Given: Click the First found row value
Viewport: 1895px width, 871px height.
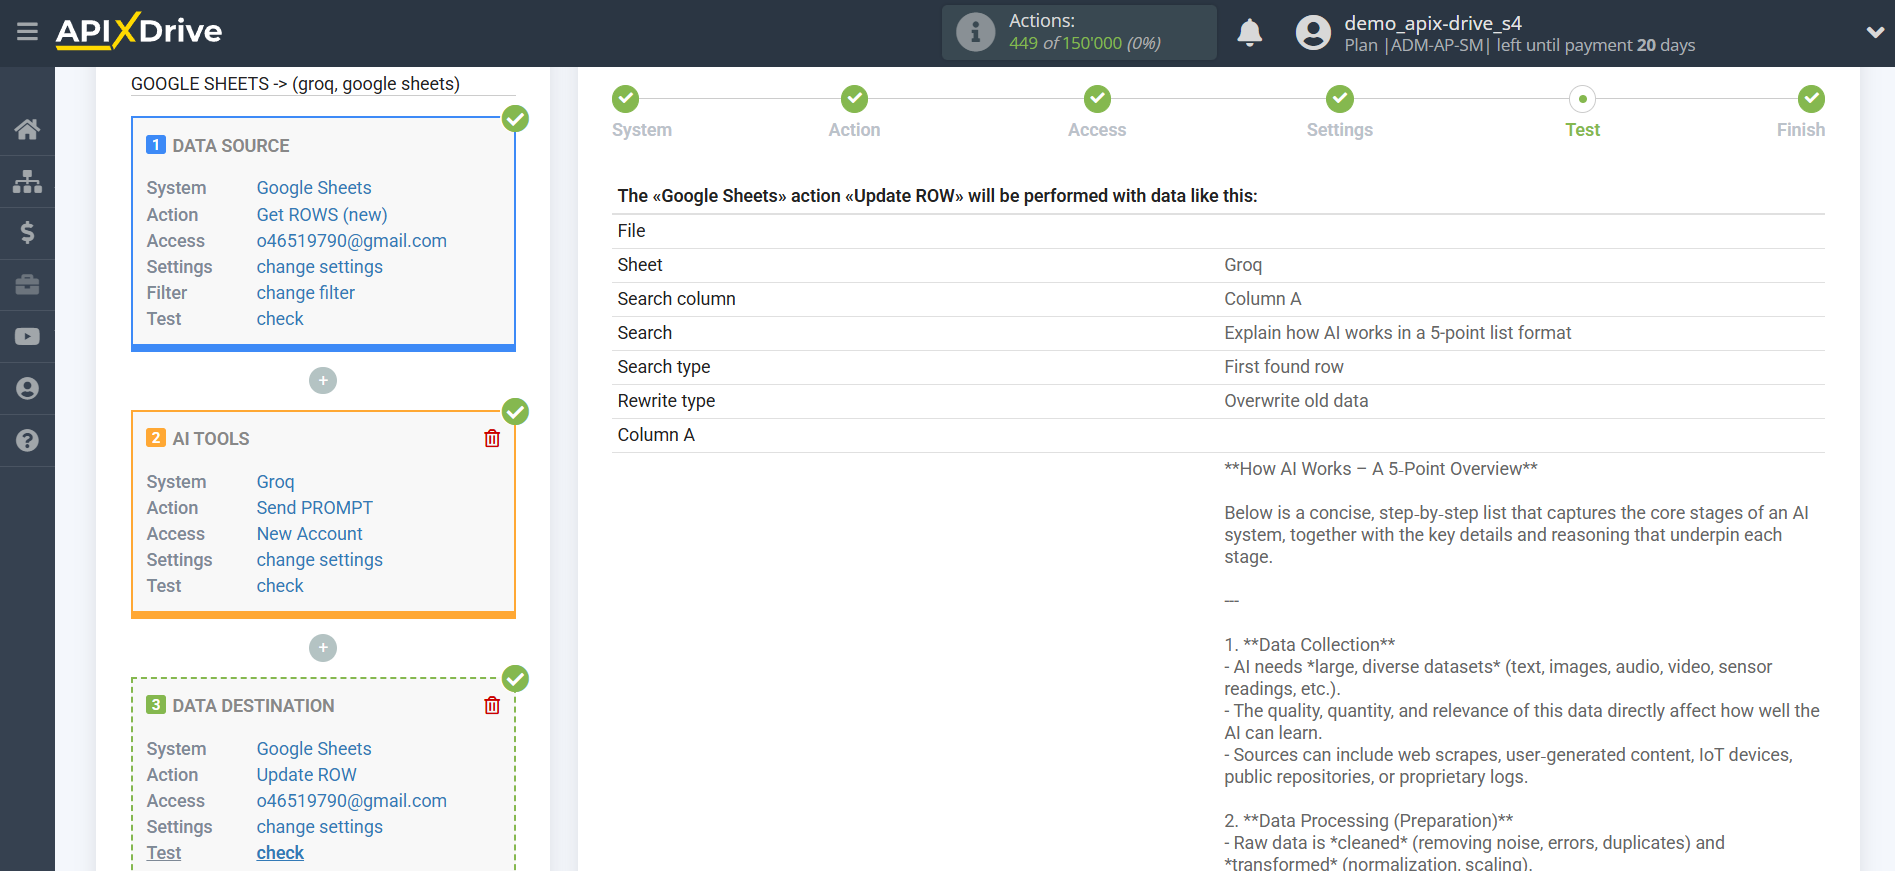Looking at the screenshot, I should (1284, 367).
